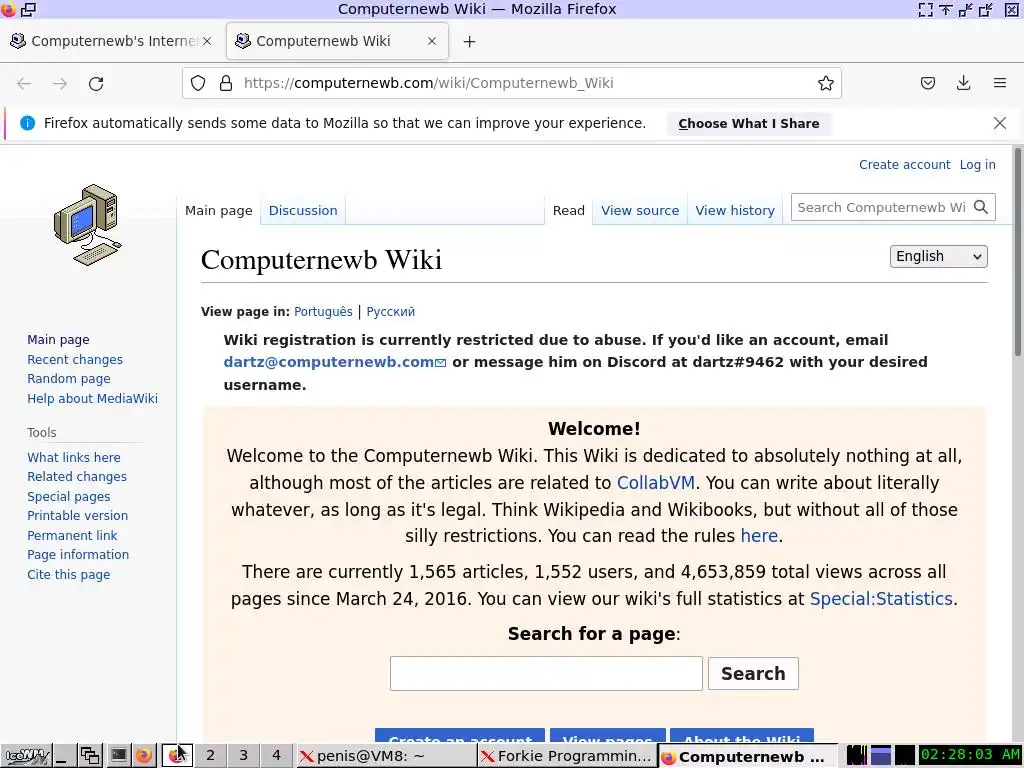Click the Computernewb computer logo image
Viewport: 1024px width, 768px height.
click(x=88, y=225)
